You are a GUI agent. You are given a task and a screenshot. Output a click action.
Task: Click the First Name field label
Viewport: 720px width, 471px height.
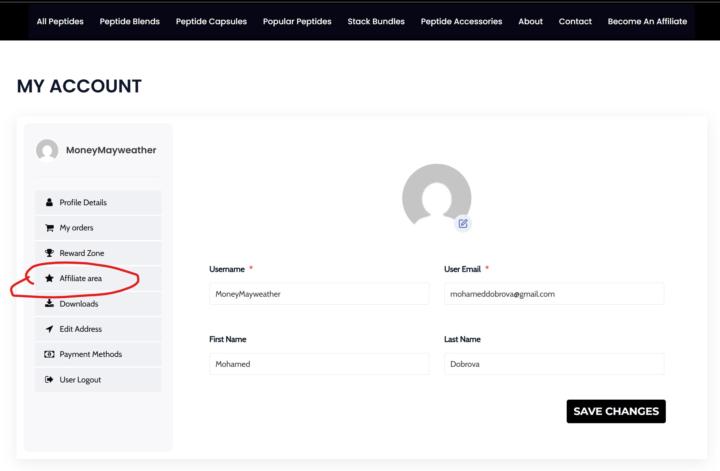(228, 339)
